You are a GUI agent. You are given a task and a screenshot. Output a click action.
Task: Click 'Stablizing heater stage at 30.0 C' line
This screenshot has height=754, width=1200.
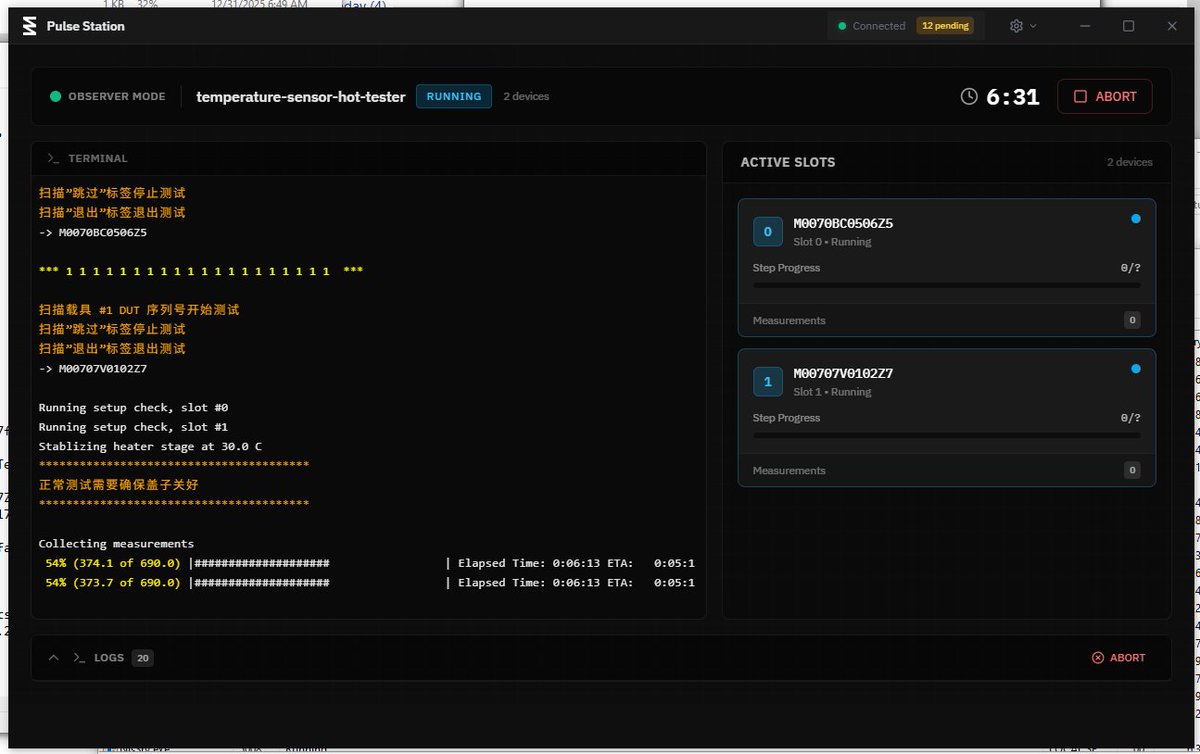150,446
